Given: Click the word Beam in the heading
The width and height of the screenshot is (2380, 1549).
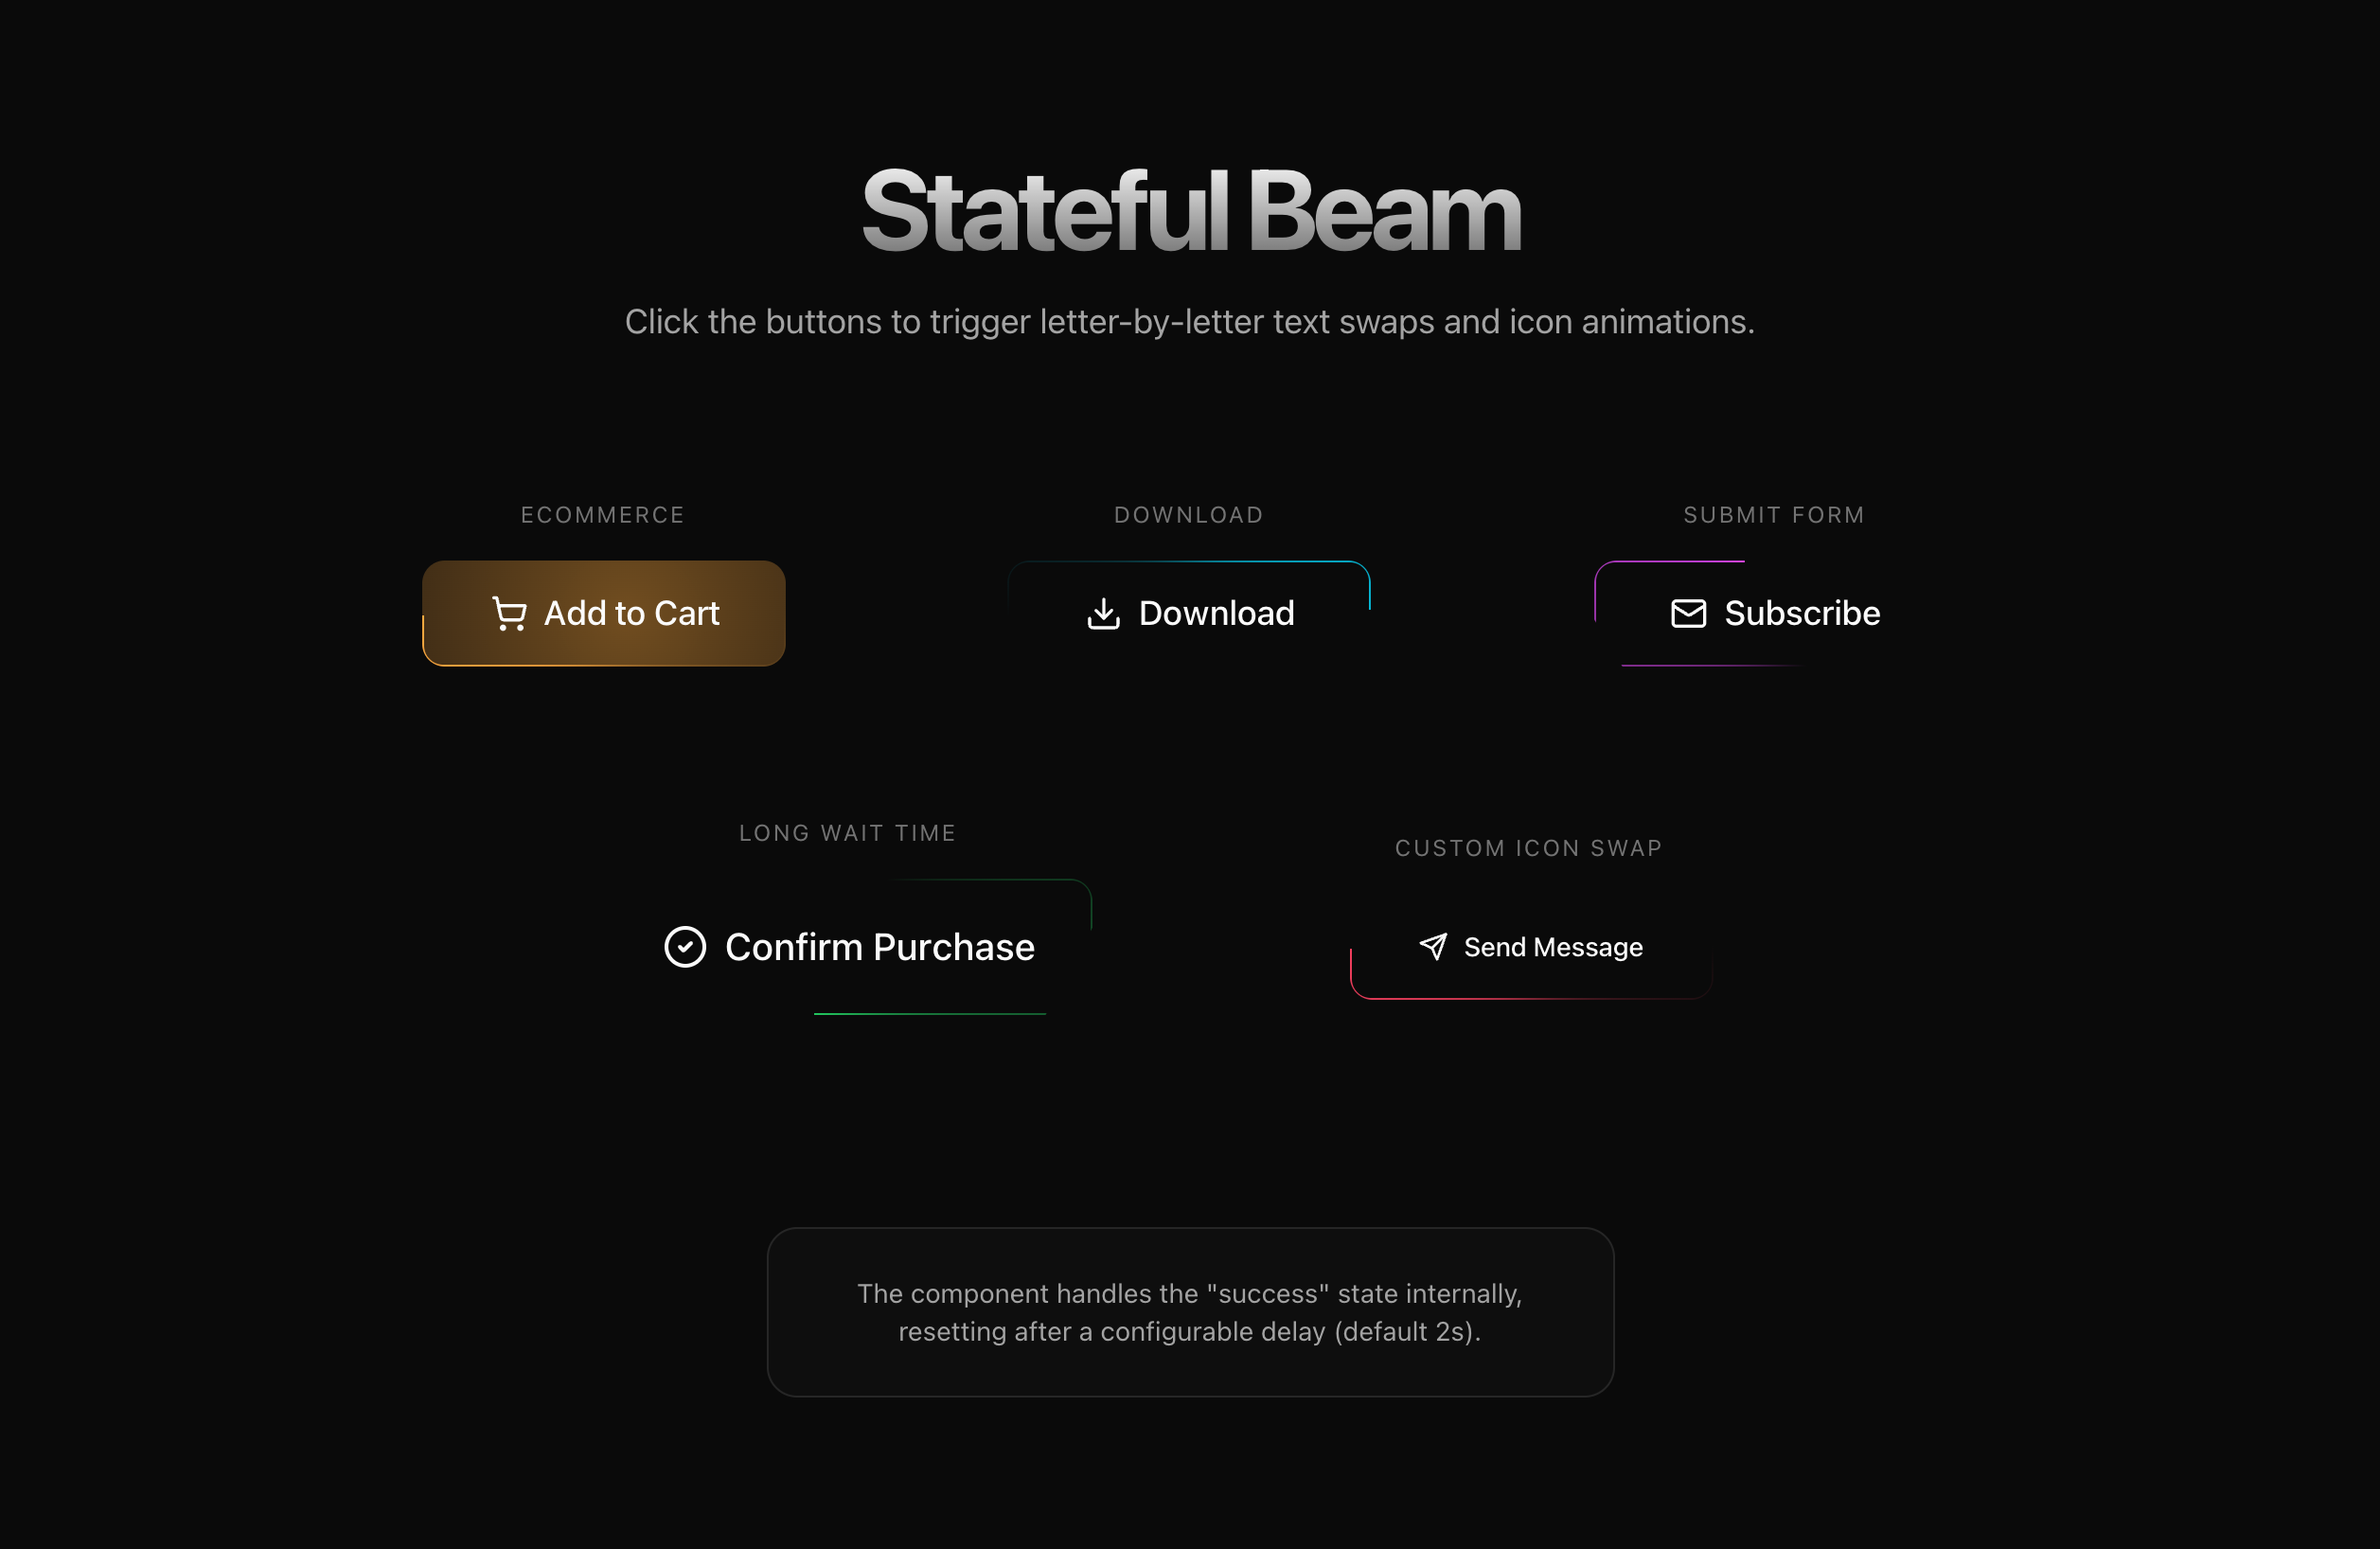Looking at the screenshot, I should (1384, 212).
